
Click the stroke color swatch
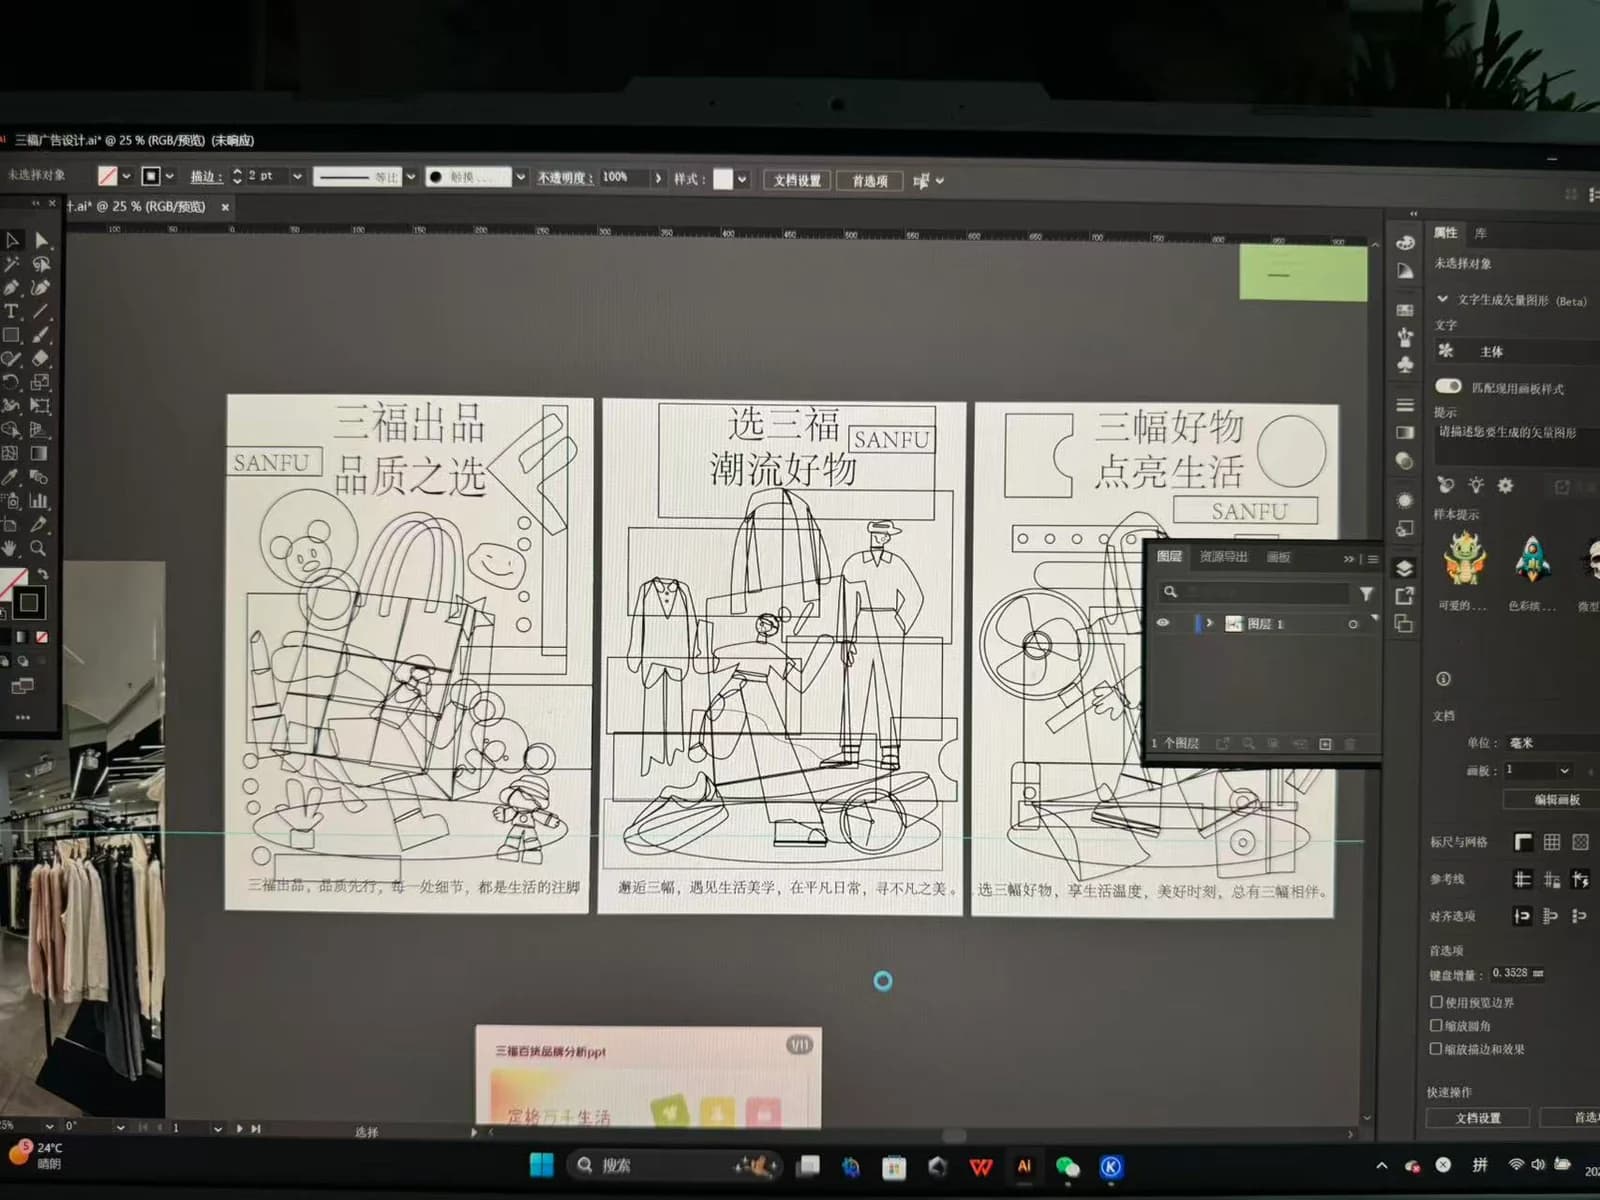150,176
